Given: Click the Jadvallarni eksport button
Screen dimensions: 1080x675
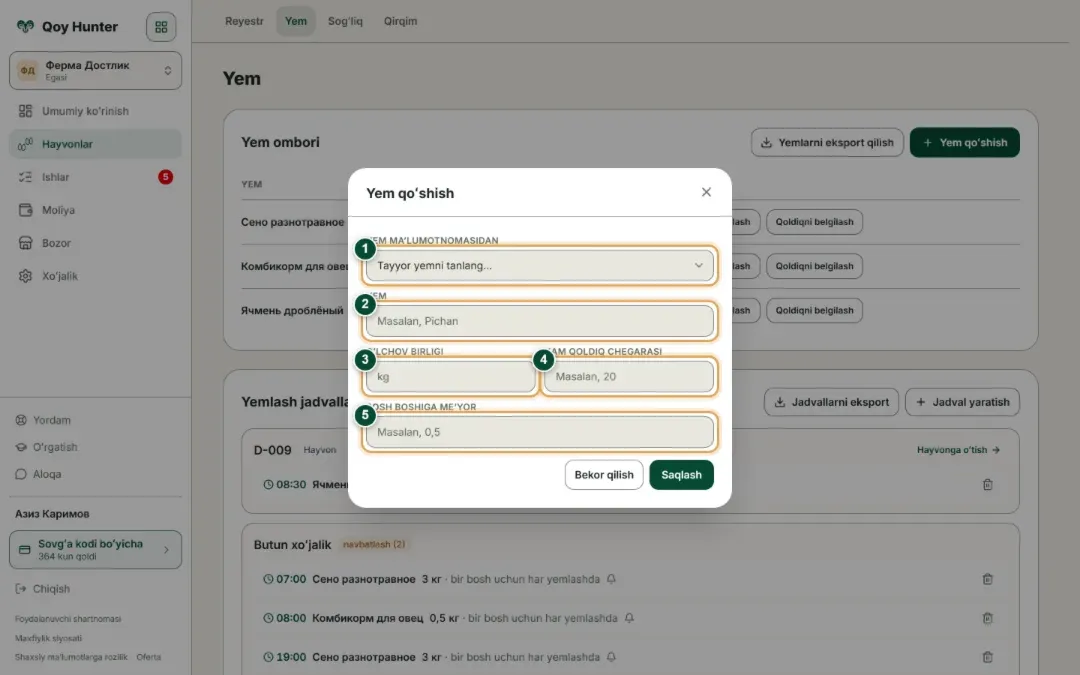Looking at the screenshot, I should coord(831,402).
